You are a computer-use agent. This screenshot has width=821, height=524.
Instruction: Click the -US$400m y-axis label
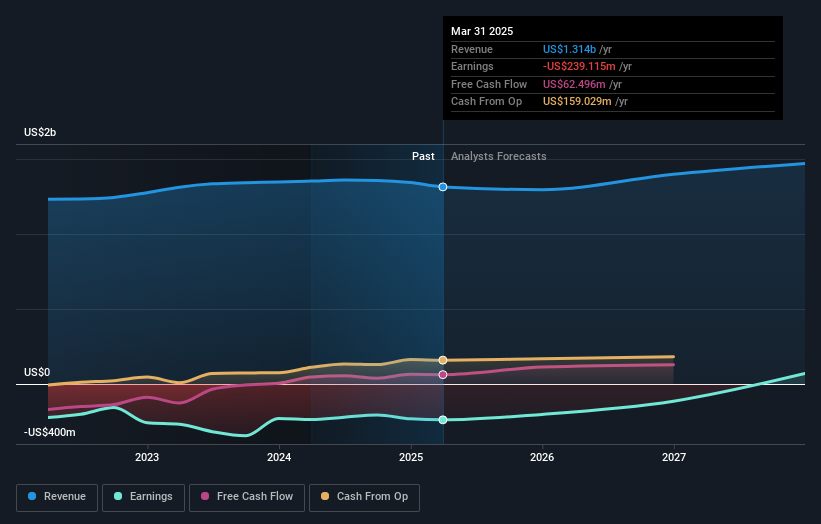click(50, 432)
